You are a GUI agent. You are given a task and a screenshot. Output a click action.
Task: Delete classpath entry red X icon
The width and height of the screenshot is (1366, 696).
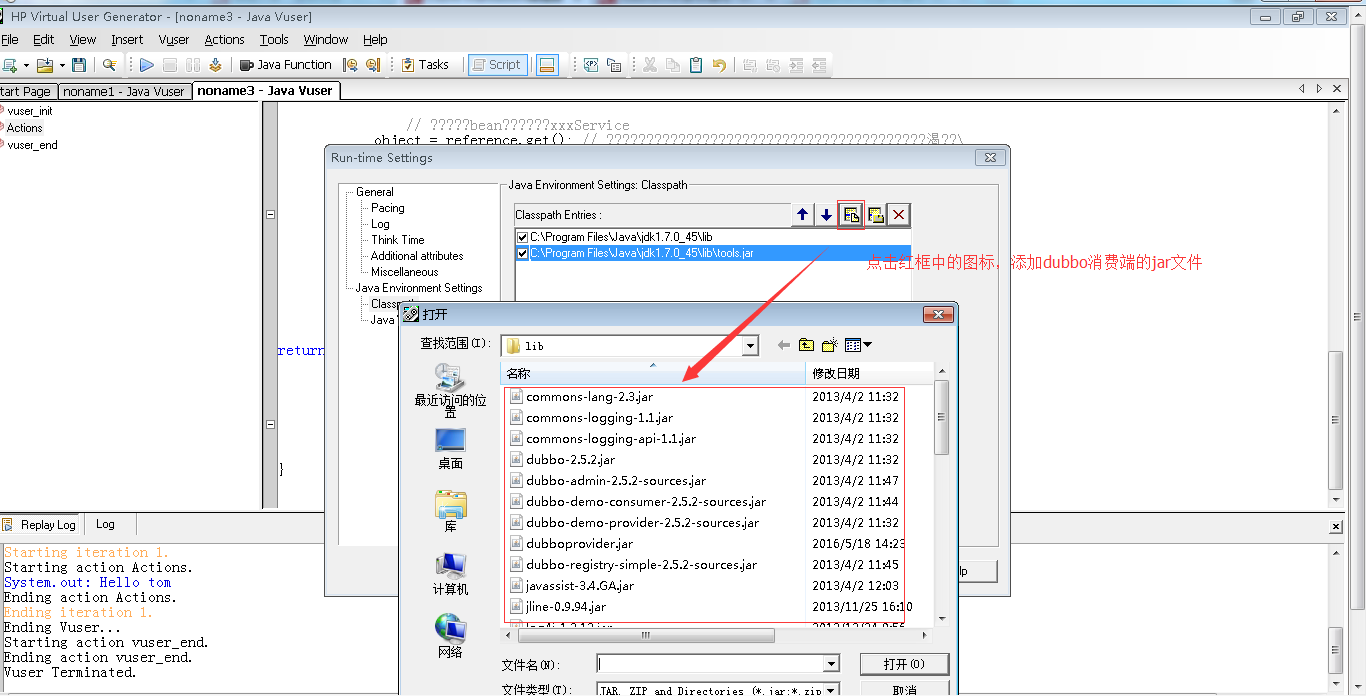coord(899,215)
